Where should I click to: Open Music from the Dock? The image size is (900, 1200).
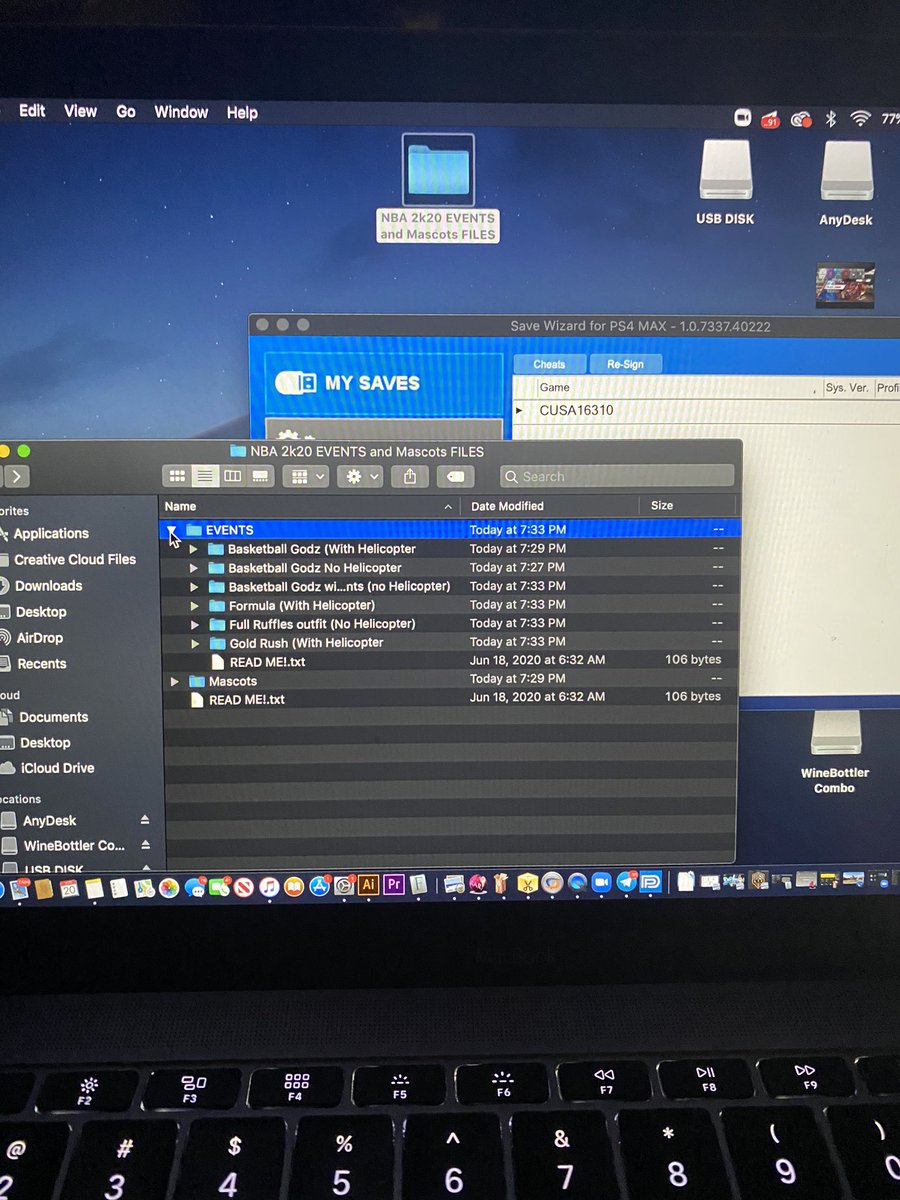(x=269, y=887)
